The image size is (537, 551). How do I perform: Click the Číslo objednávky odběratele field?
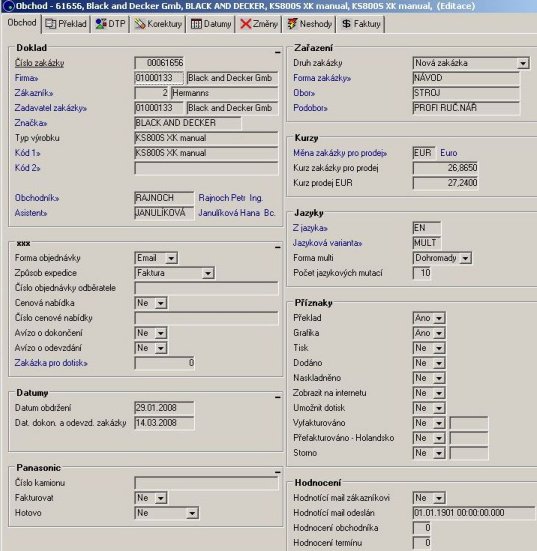(x=206, y=288)
